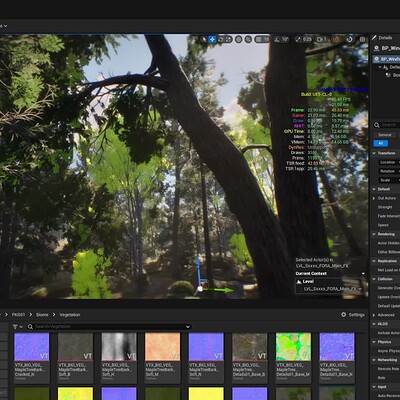Collapse the Current Context section

tap(363, 274)
